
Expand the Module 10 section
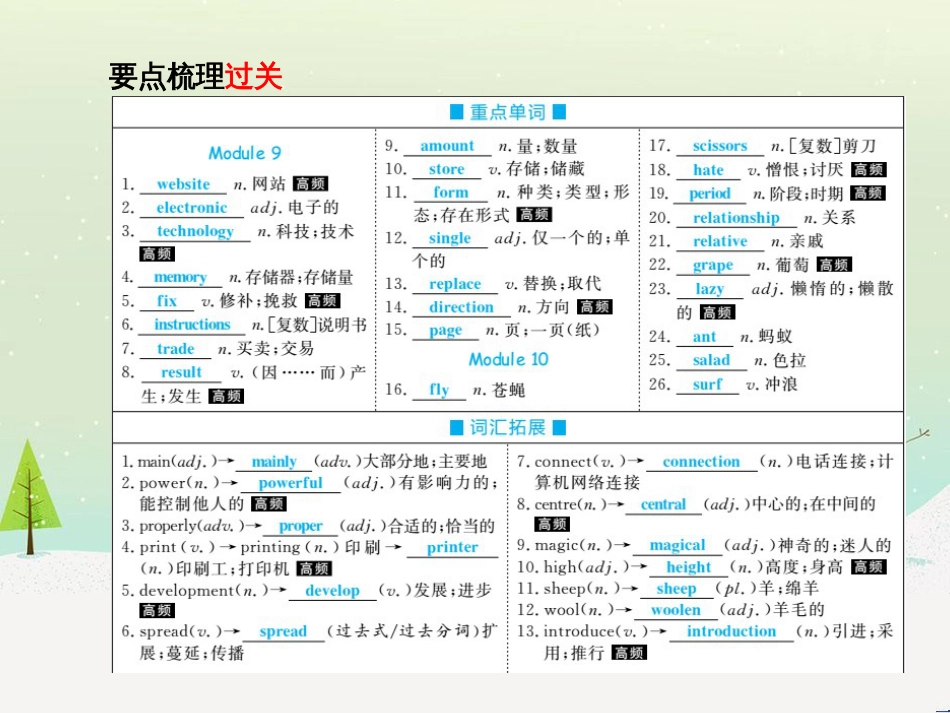coord(508,360)
